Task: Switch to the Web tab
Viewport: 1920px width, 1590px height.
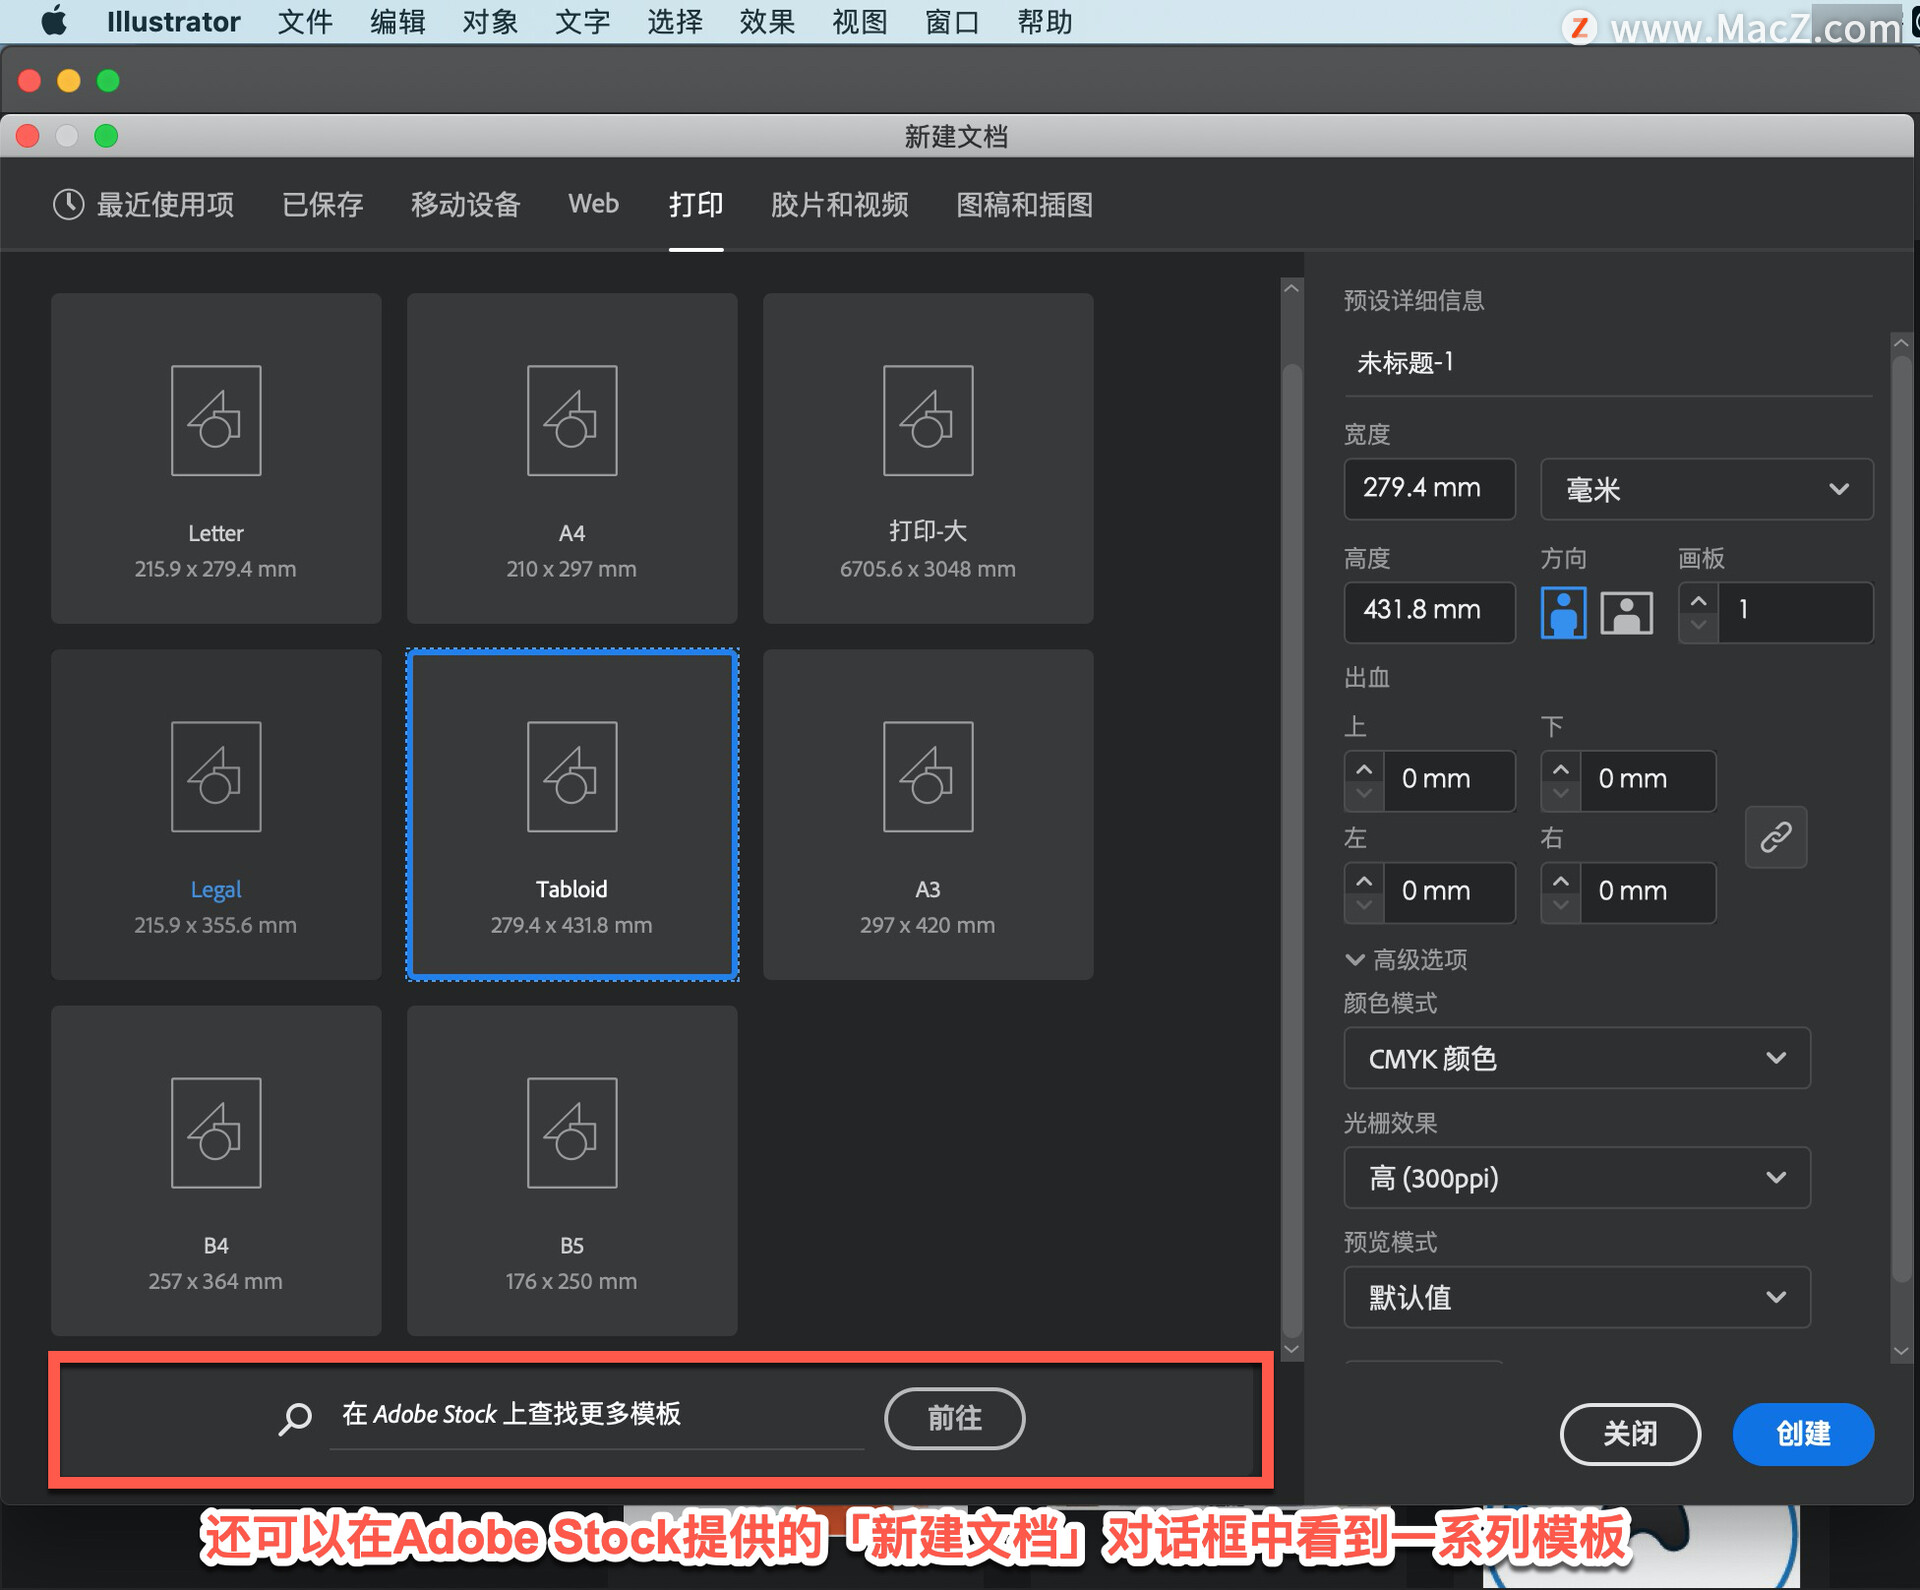Action: 593,204
